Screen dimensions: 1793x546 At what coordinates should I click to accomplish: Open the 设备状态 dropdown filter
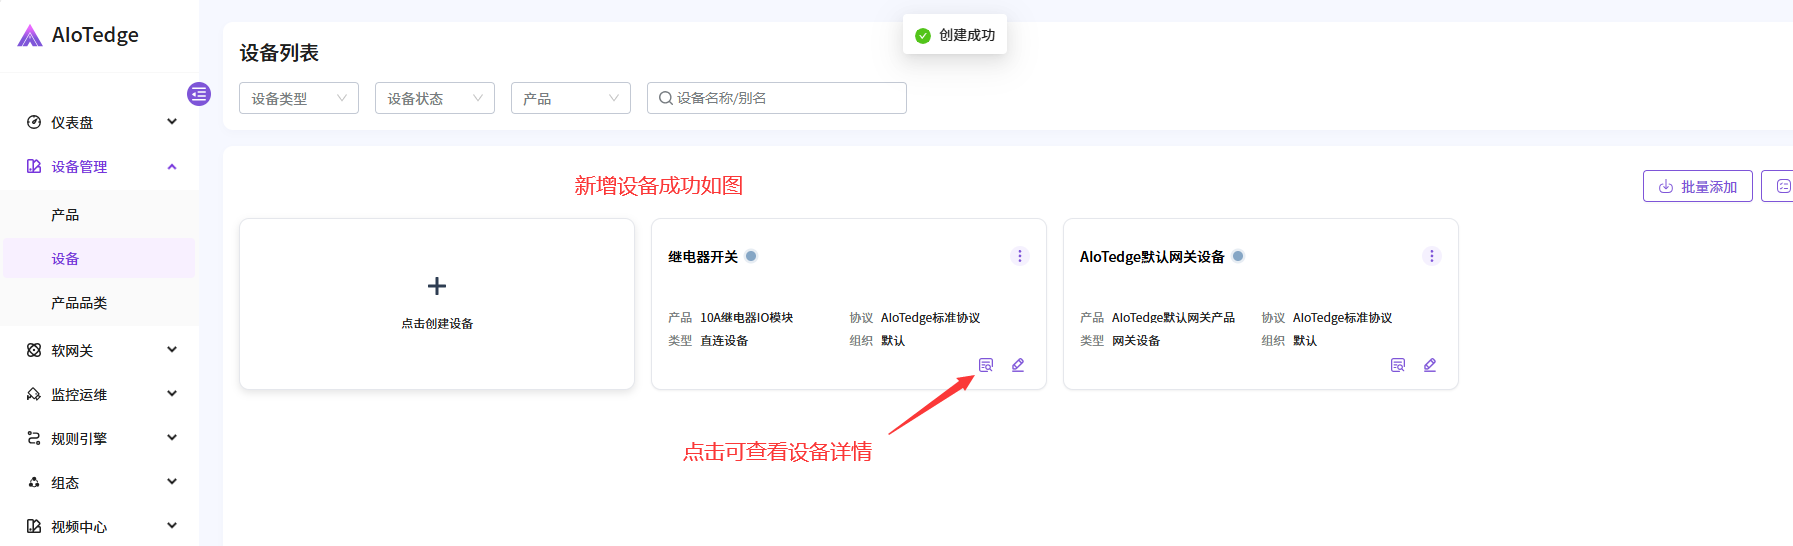coord(434,98)
